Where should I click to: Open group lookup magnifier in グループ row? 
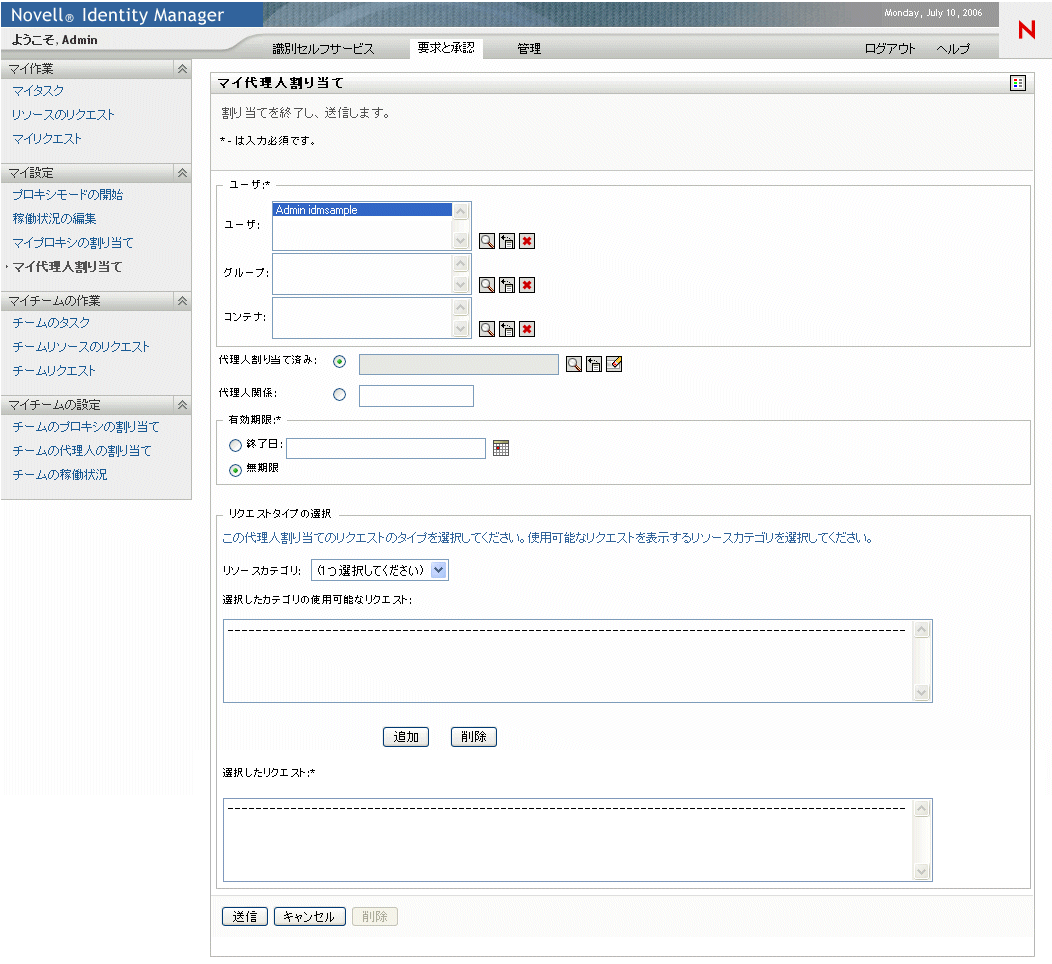[x=487, y=285]
